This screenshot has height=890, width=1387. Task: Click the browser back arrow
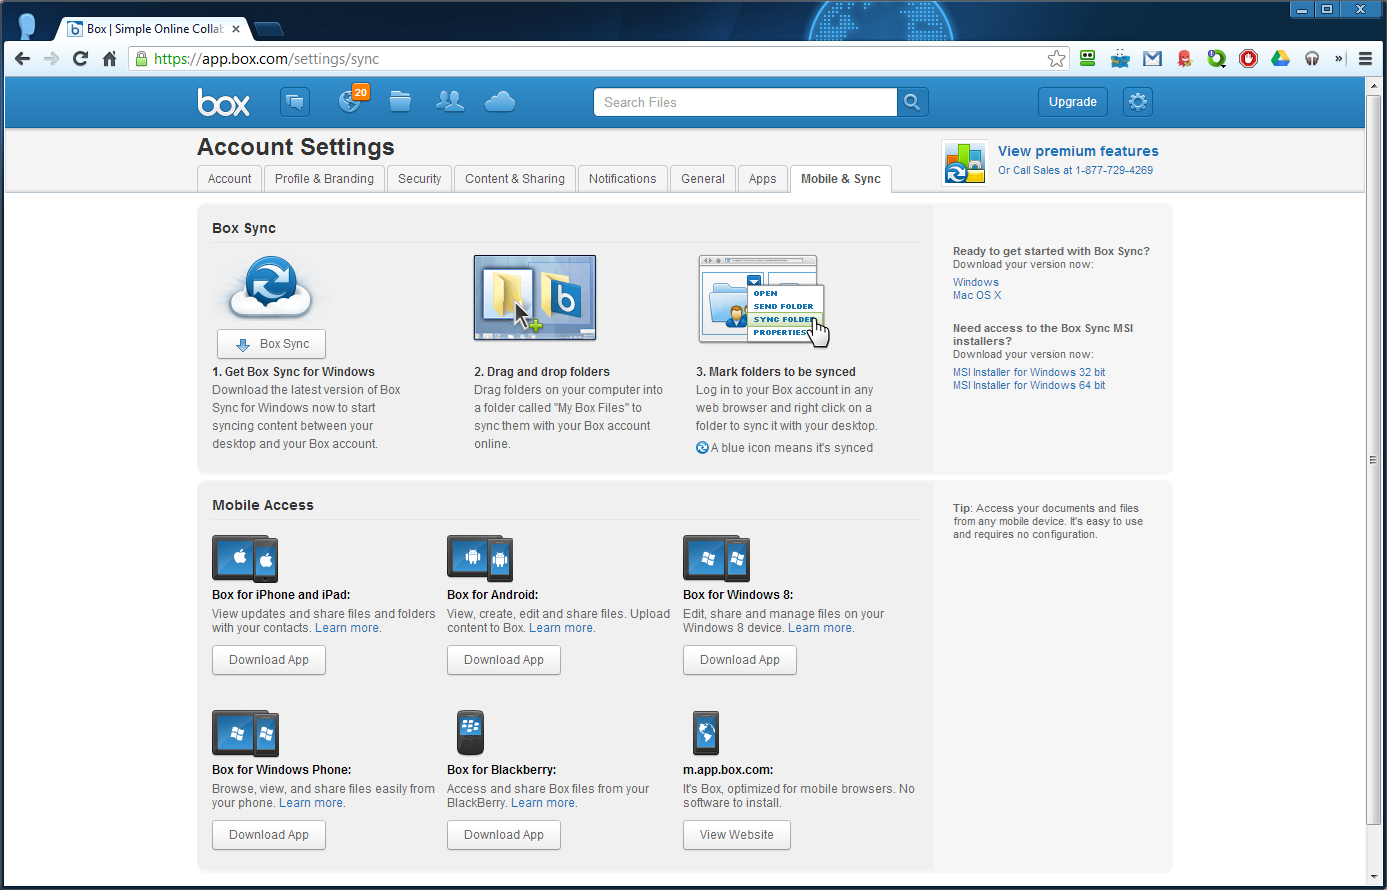pyautogui.click(x=22, y=59)
